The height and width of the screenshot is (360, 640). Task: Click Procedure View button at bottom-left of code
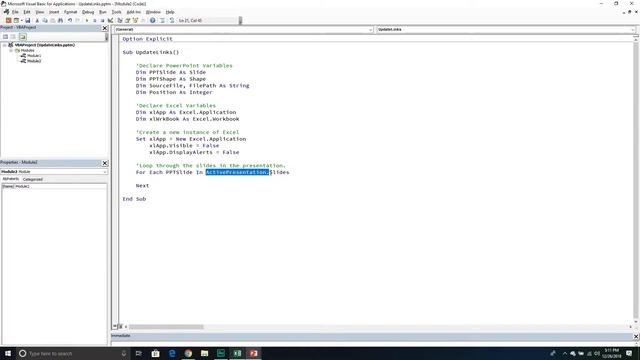pyautogui.click(x=114, y=327)
